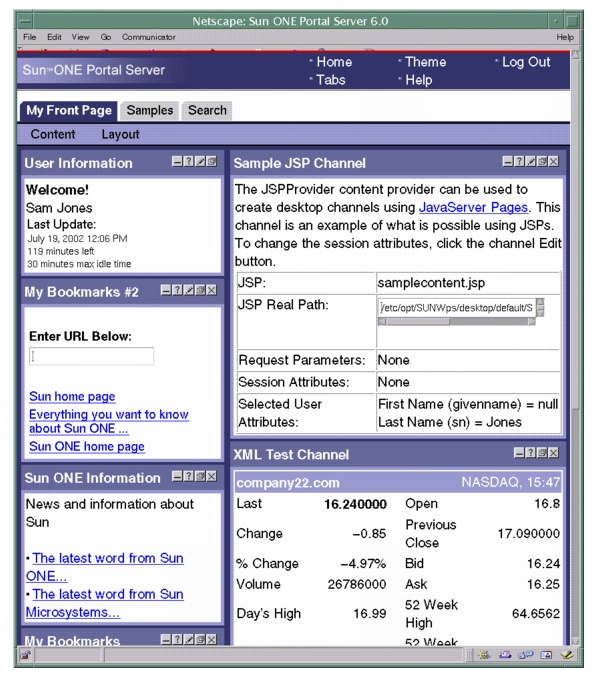The height and width of the screenshot is (680, 600).
Task: Follow the JavaServer Pages link
Action: [x=473, y=207]
